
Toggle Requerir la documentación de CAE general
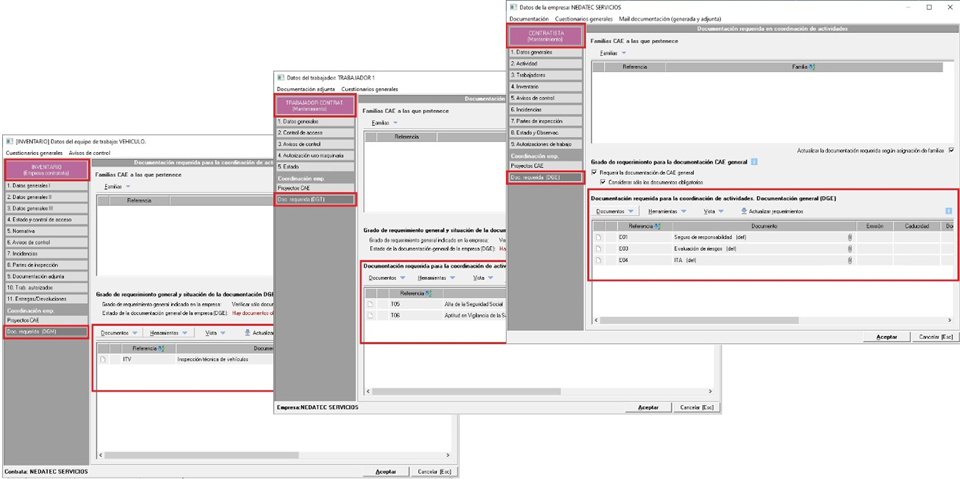[595, 172]
